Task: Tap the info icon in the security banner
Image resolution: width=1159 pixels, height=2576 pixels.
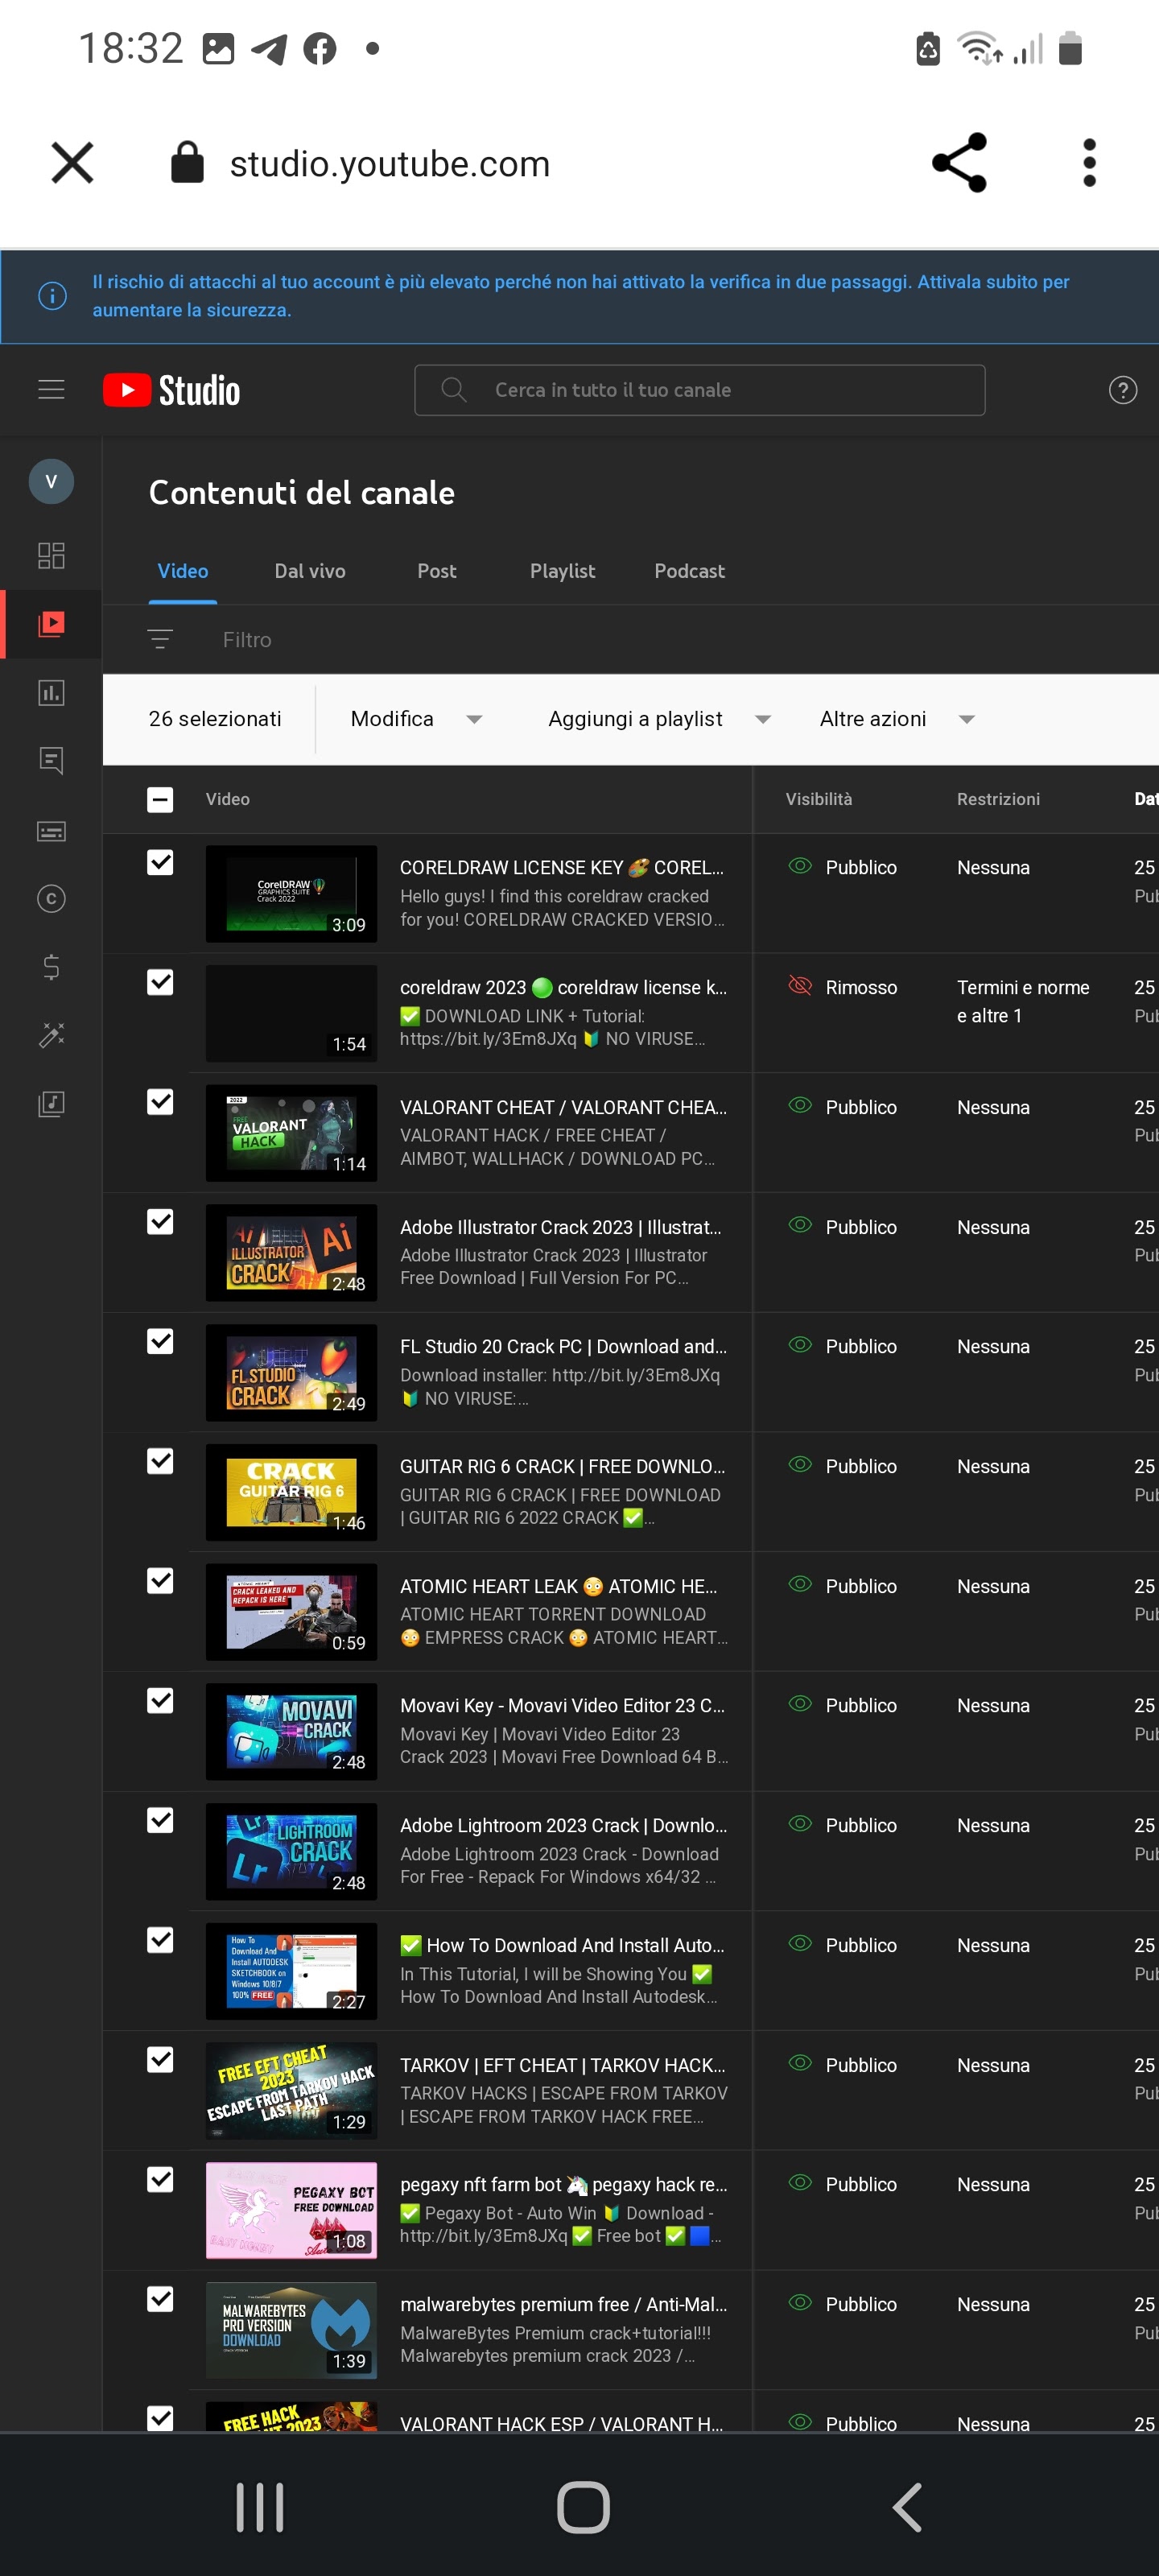Action: pos(52,296)
